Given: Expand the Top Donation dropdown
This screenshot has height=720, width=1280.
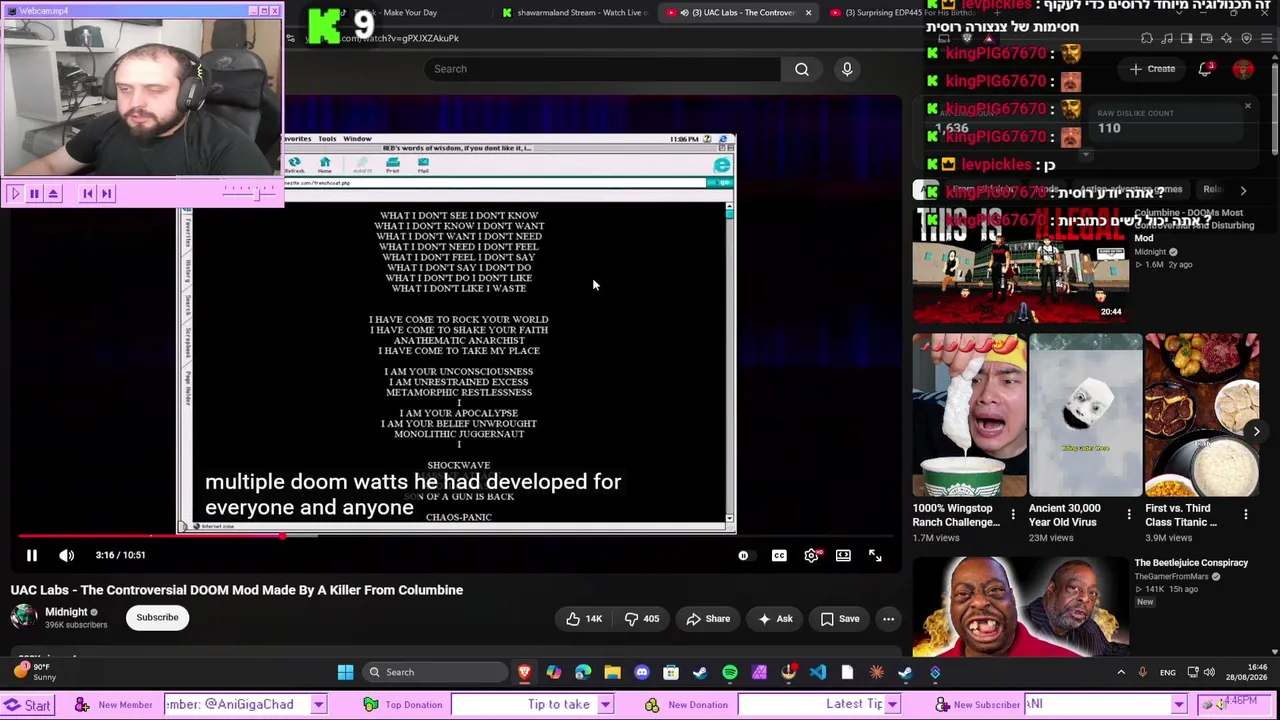Looking at the screenshot, I should pyautogui.click(x=605, y=705).
